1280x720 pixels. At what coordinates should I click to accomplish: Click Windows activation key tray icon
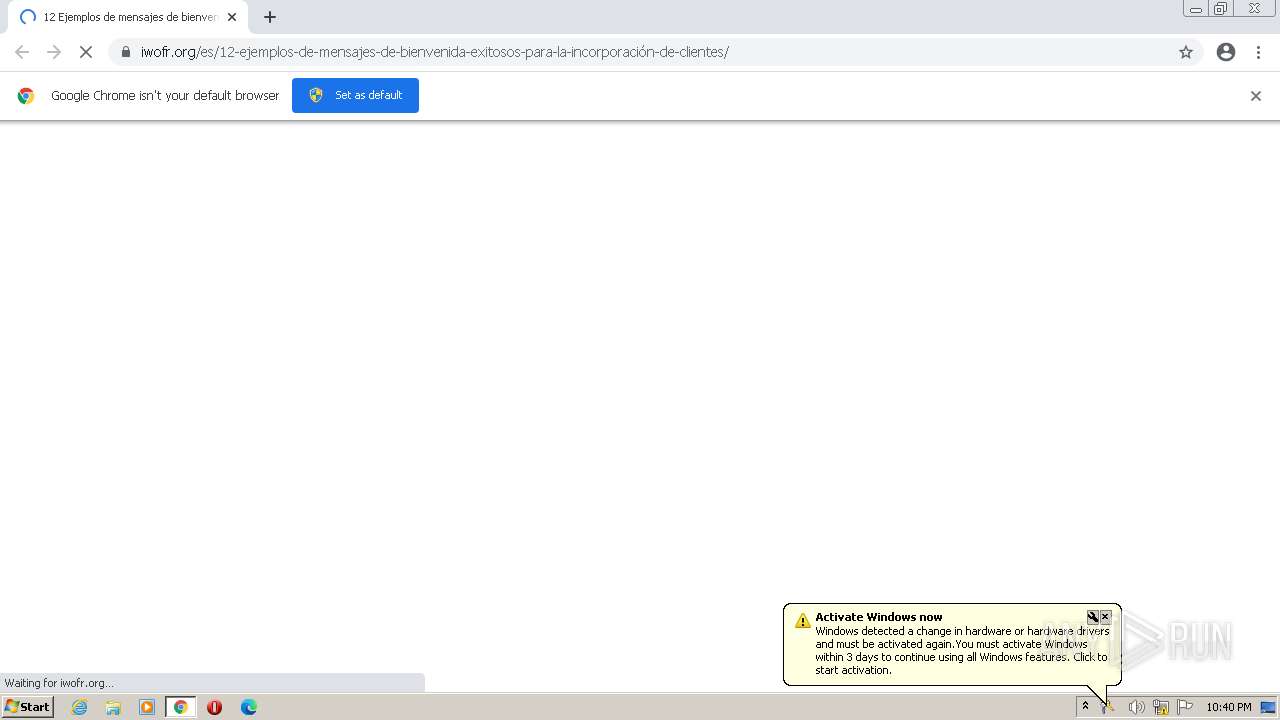coord(1108,707)
